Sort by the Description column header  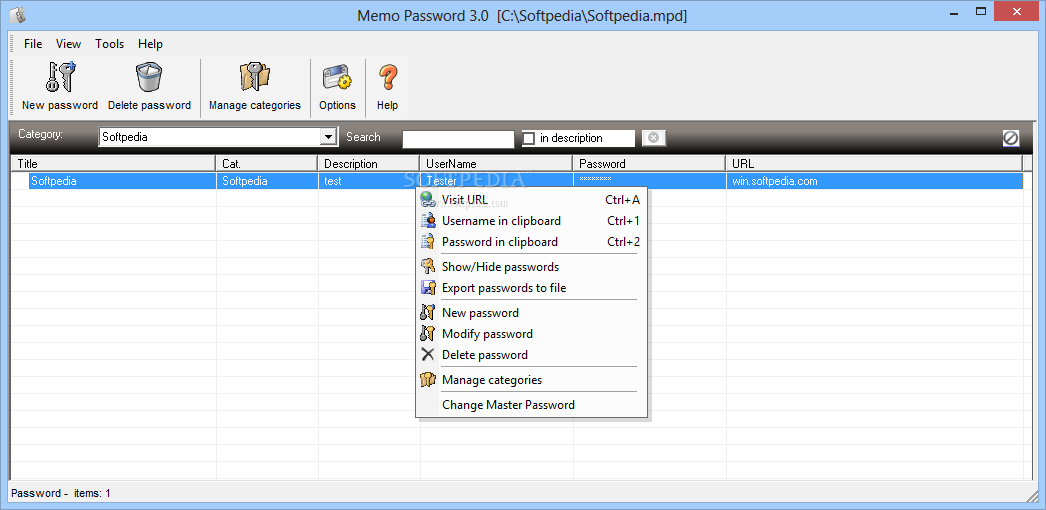coord(368,163)
